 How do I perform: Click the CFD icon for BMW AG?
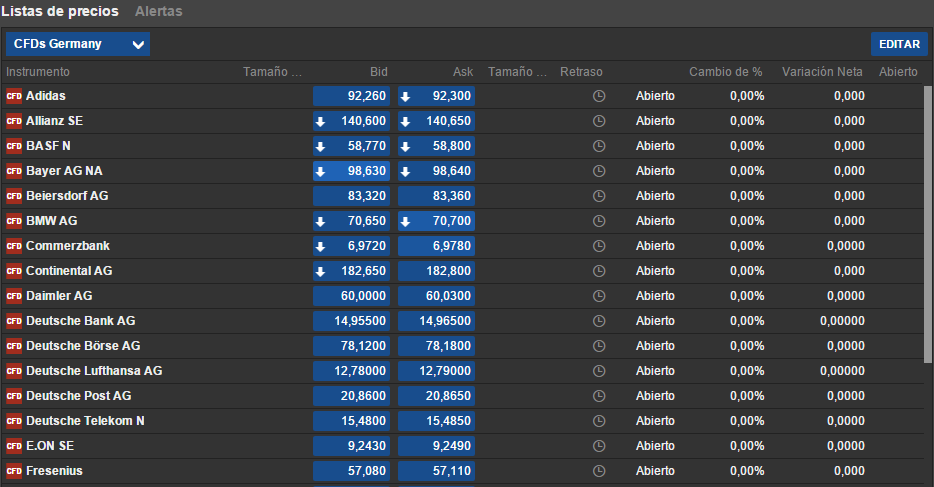click(14, 221)
